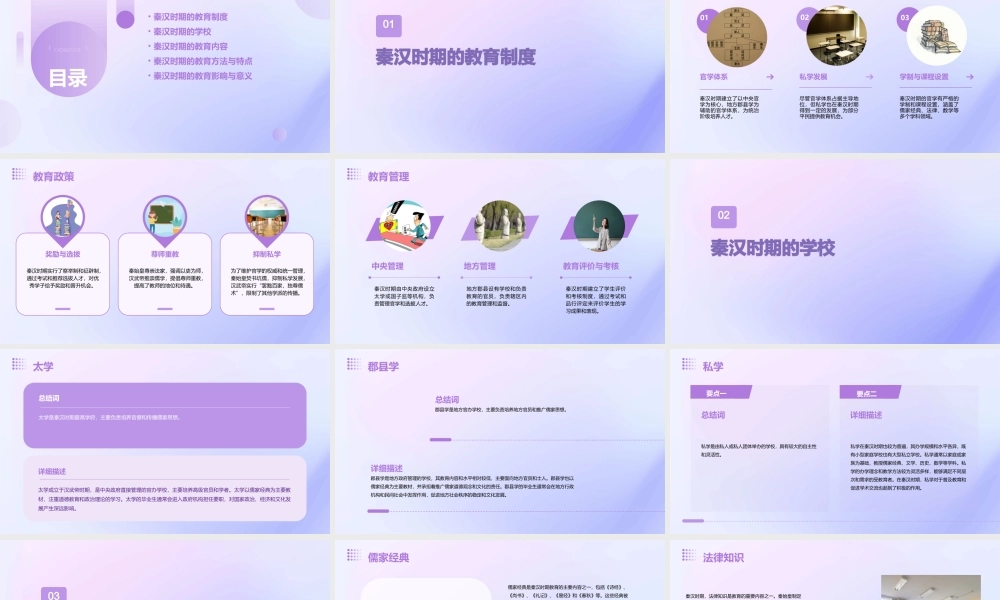Click the 地方管理 heading
The width and height of the screenshot is (1000, 600).
tap(480, 266)
